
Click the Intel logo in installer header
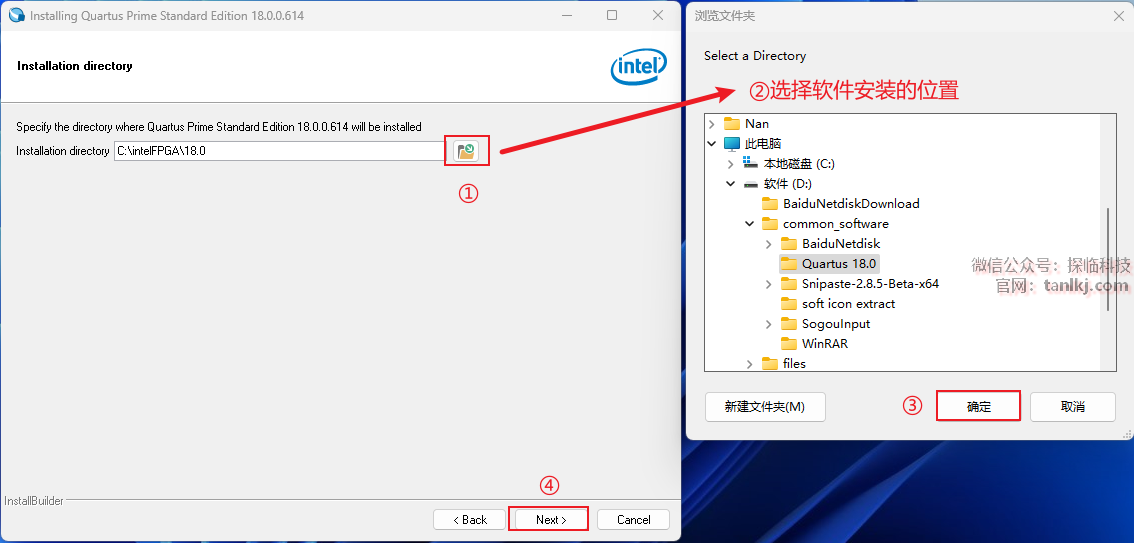639,68
